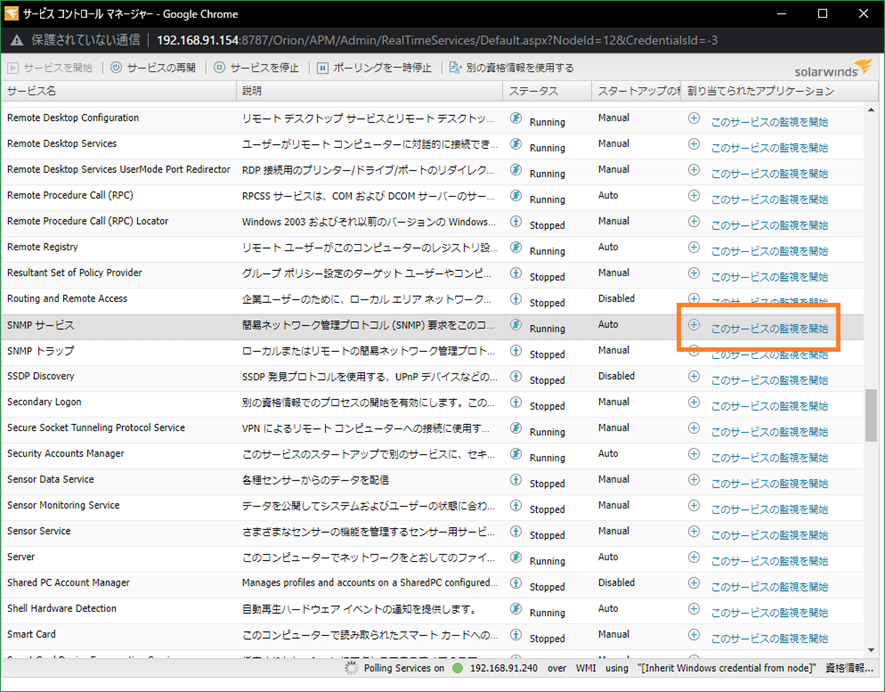The height and width of the screenshot is (692, 885).
Task: Select the Sensor Data Service name
Action: pos(50,479)
